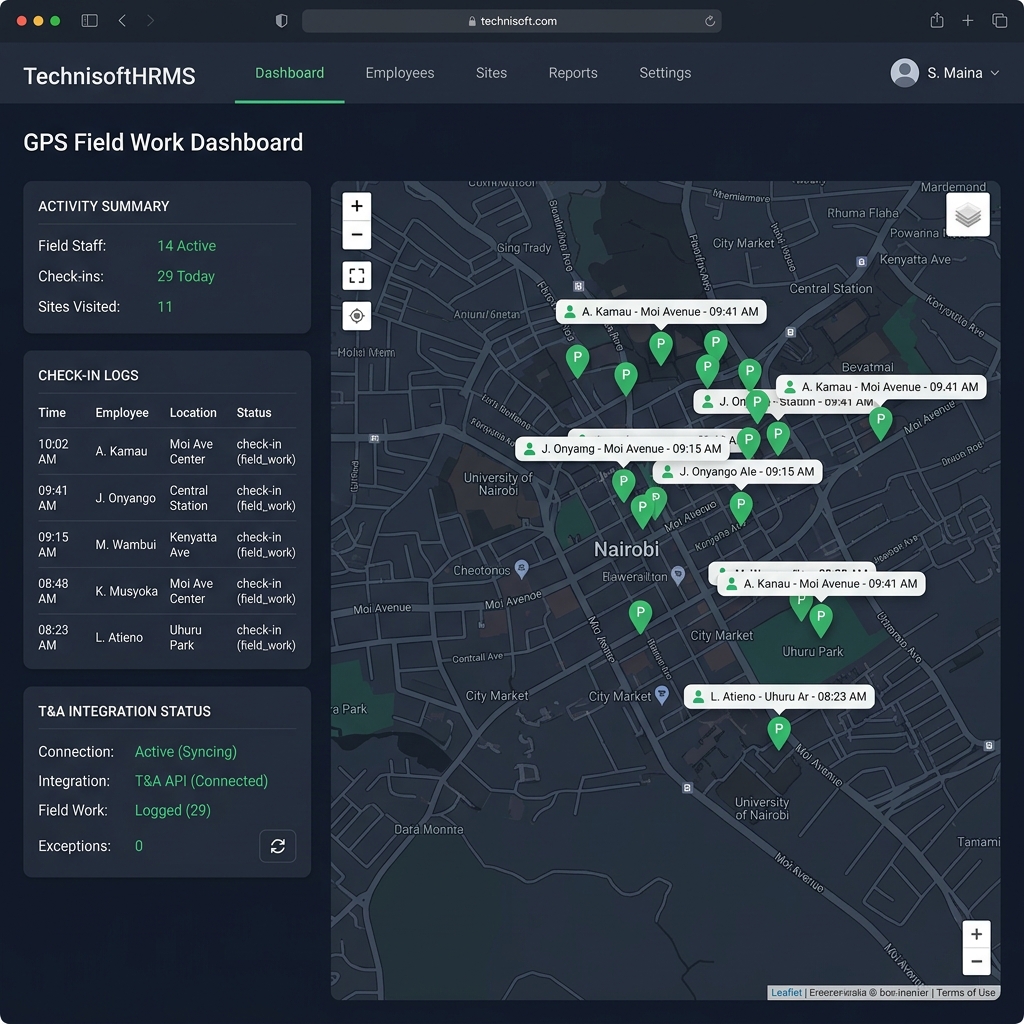1024x1024 pixels.
Task: Select the A. Kanau - Moi Avenue - 09:41 AM label
Action: point(821,584)
